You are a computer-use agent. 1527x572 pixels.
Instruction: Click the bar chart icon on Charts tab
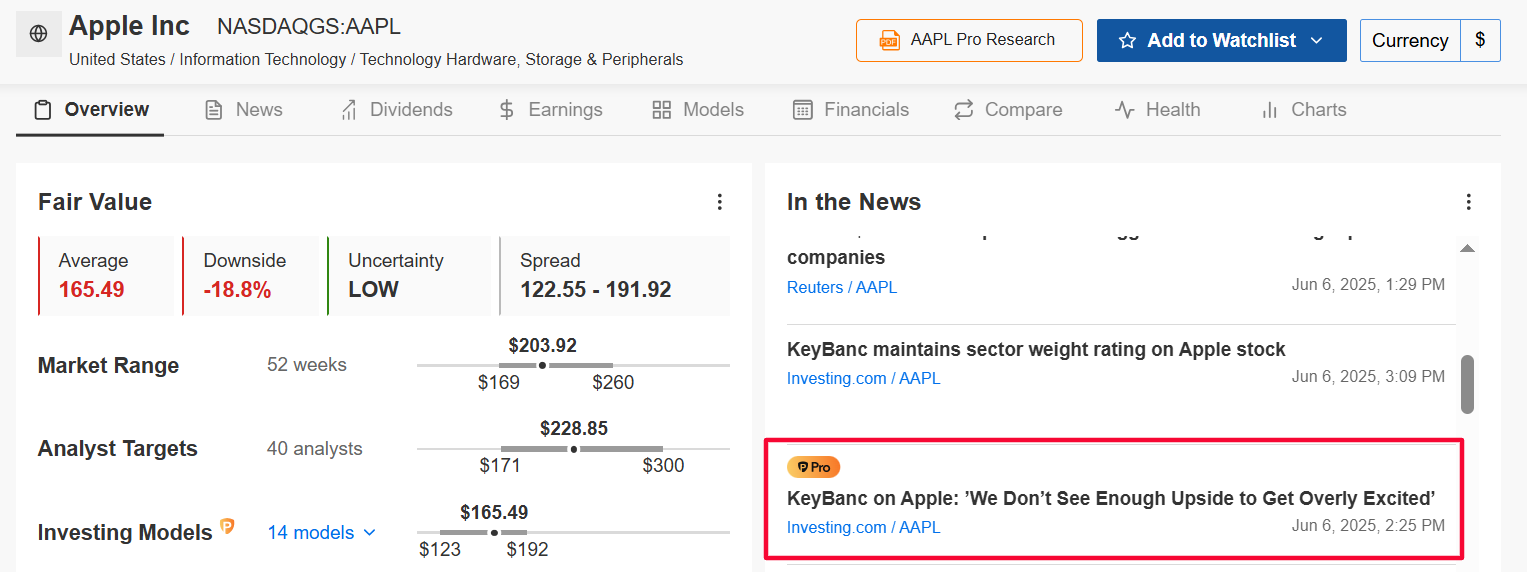tap(1270, 110)
